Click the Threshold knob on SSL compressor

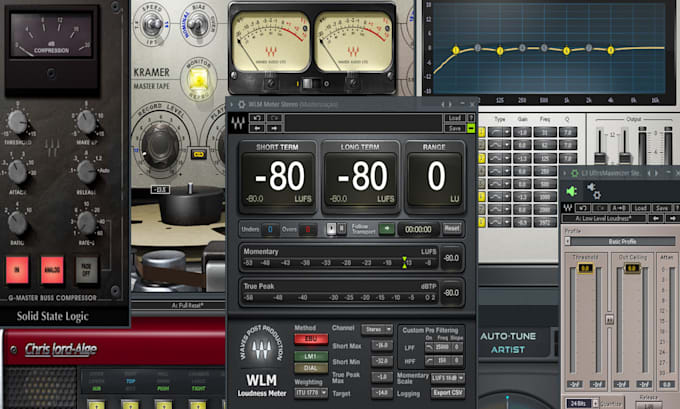(17, 122)
